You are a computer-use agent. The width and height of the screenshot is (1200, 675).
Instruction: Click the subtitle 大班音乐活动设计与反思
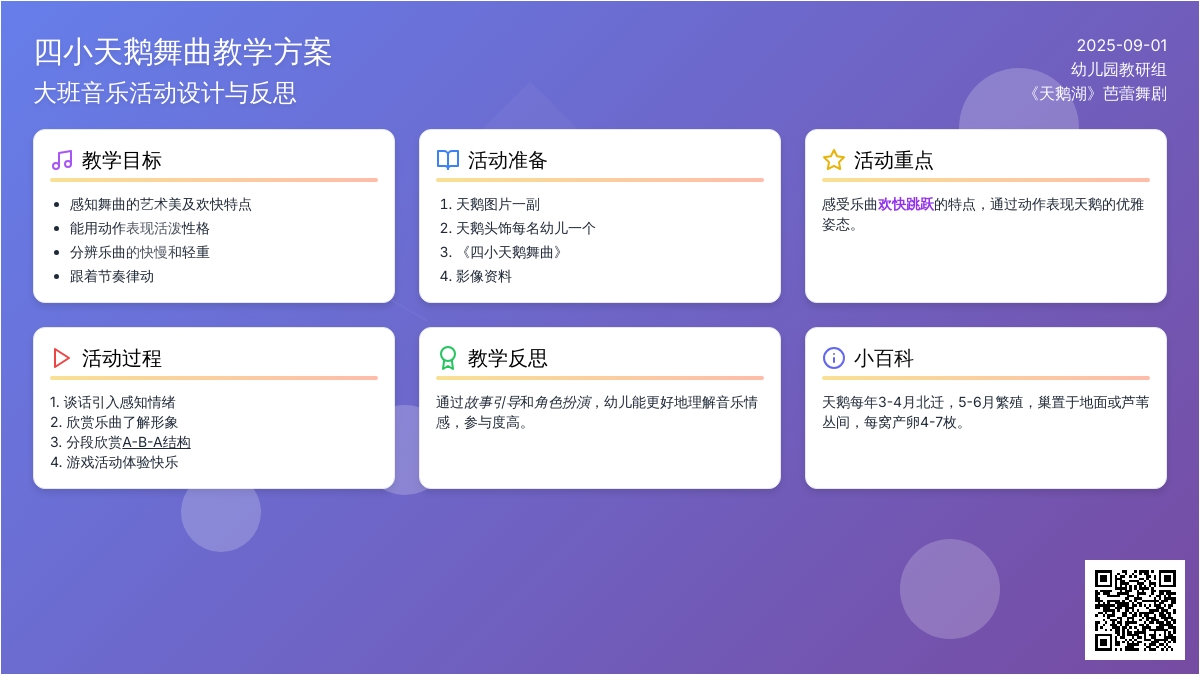coord(165,93)
